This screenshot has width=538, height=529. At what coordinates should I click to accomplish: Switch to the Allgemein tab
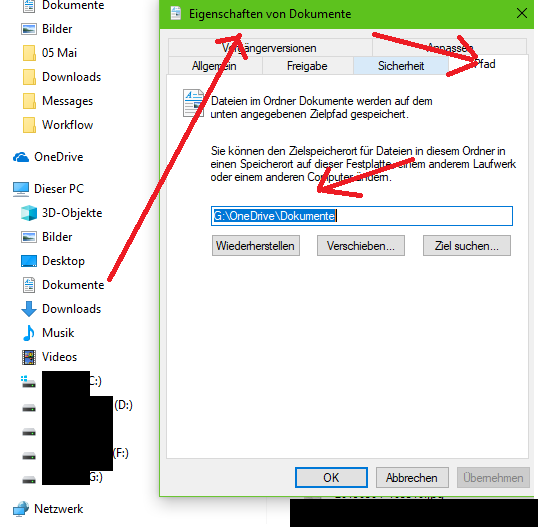214,66
